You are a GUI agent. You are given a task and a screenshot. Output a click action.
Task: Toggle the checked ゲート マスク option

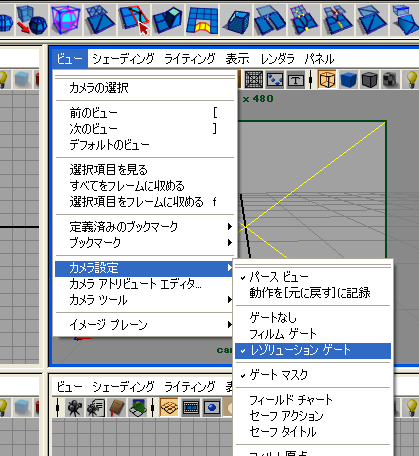point(313,375)
